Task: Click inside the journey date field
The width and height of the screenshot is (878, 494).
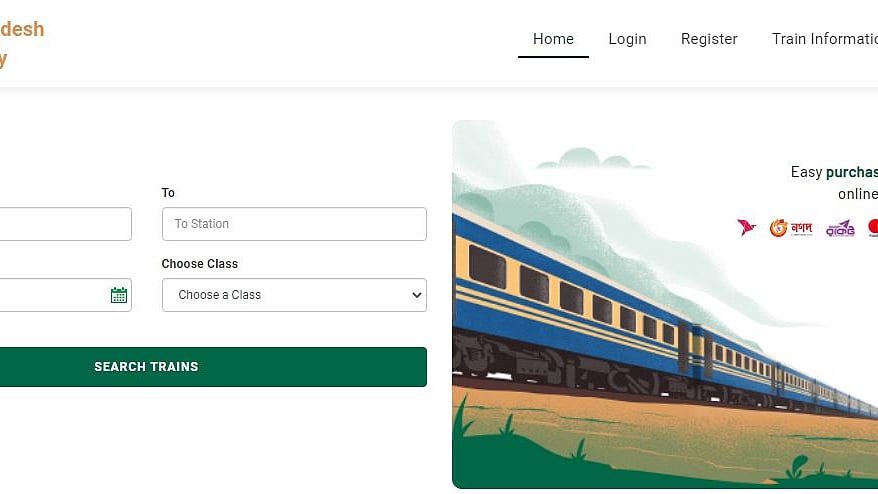Action: [x=50, y=295]
